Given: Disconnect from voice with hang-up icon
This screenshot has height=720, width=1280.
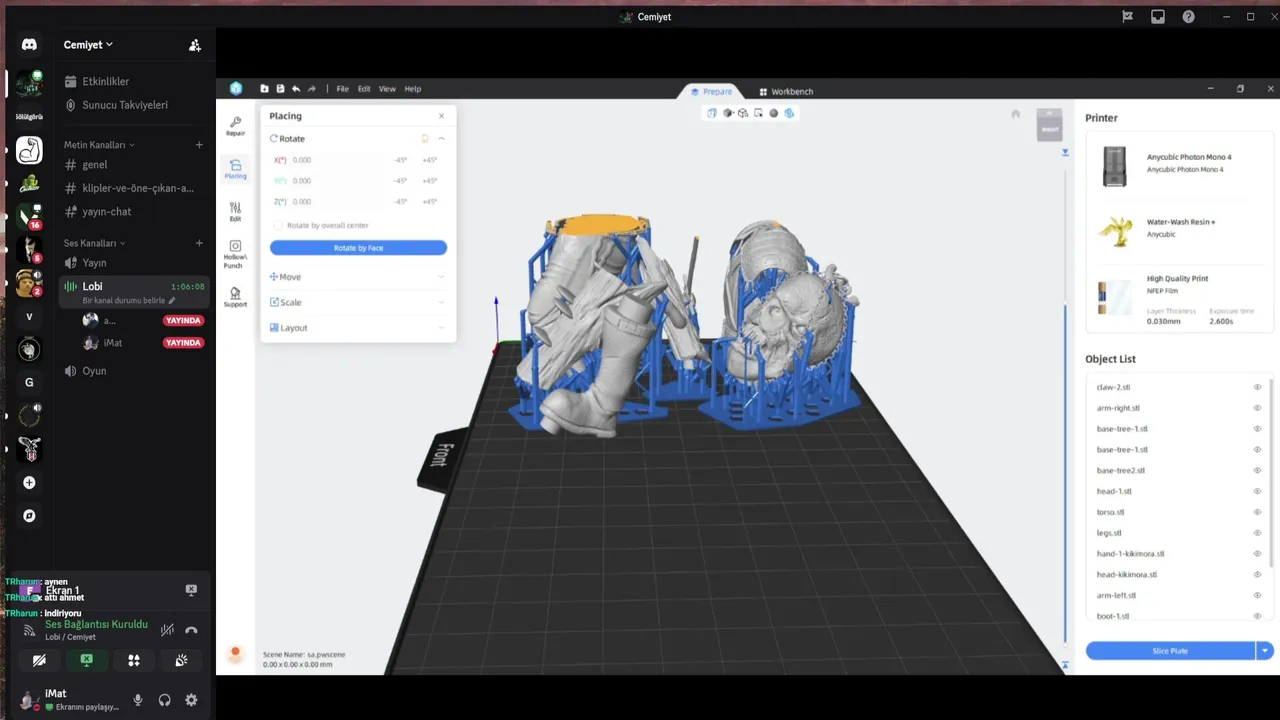Looking at the screenshot, I should (x=191, y=630).
